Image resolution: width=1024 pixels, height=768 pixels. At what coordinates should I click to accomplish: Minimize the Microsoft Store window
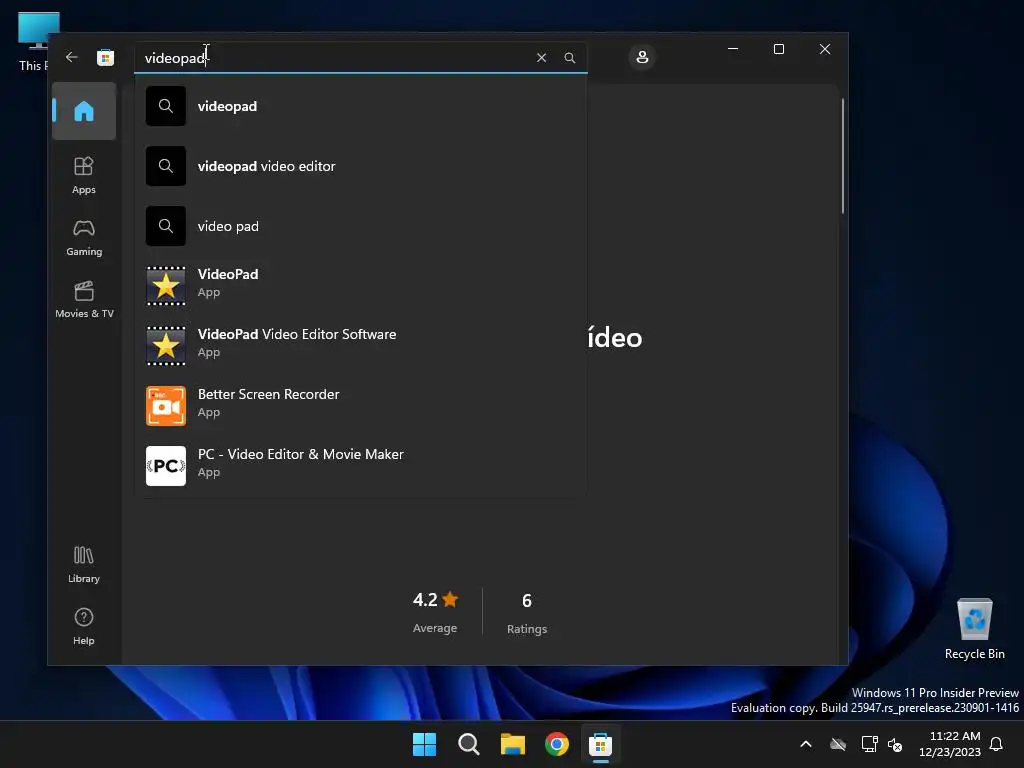pyautogui.click(x=733, y=49)
